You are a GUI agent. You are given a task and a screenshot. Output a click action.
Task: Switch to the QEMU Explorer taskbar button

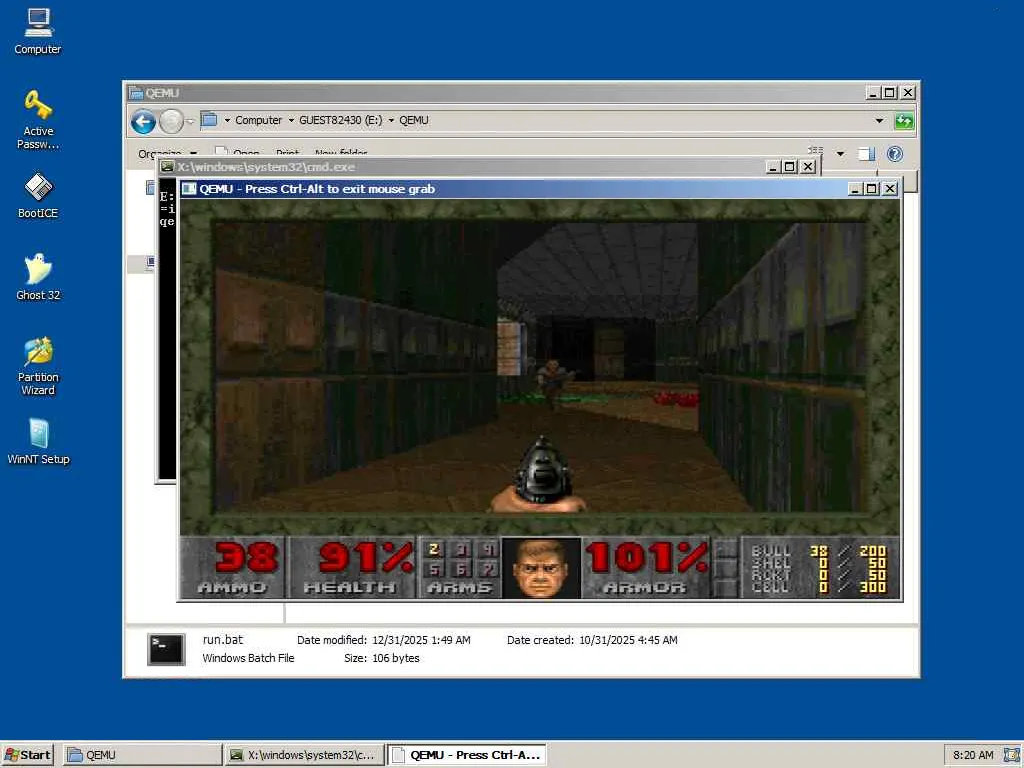click(142, 755)
